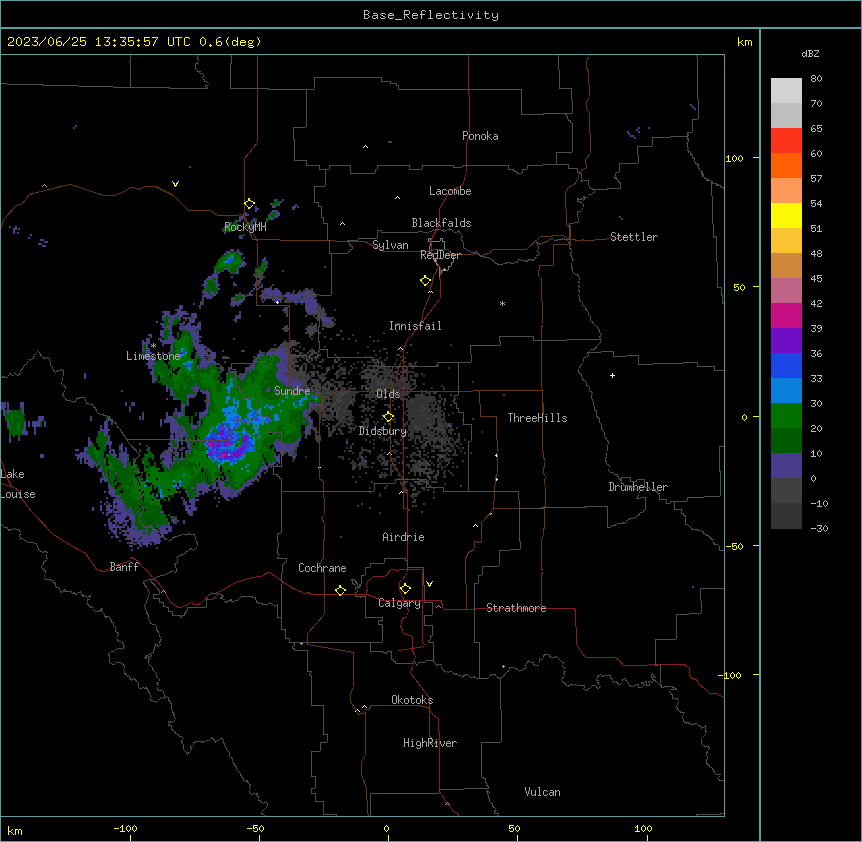This screenshot has height=842, width=862.
Task: Click the RockyMH label
Action: 245,227
